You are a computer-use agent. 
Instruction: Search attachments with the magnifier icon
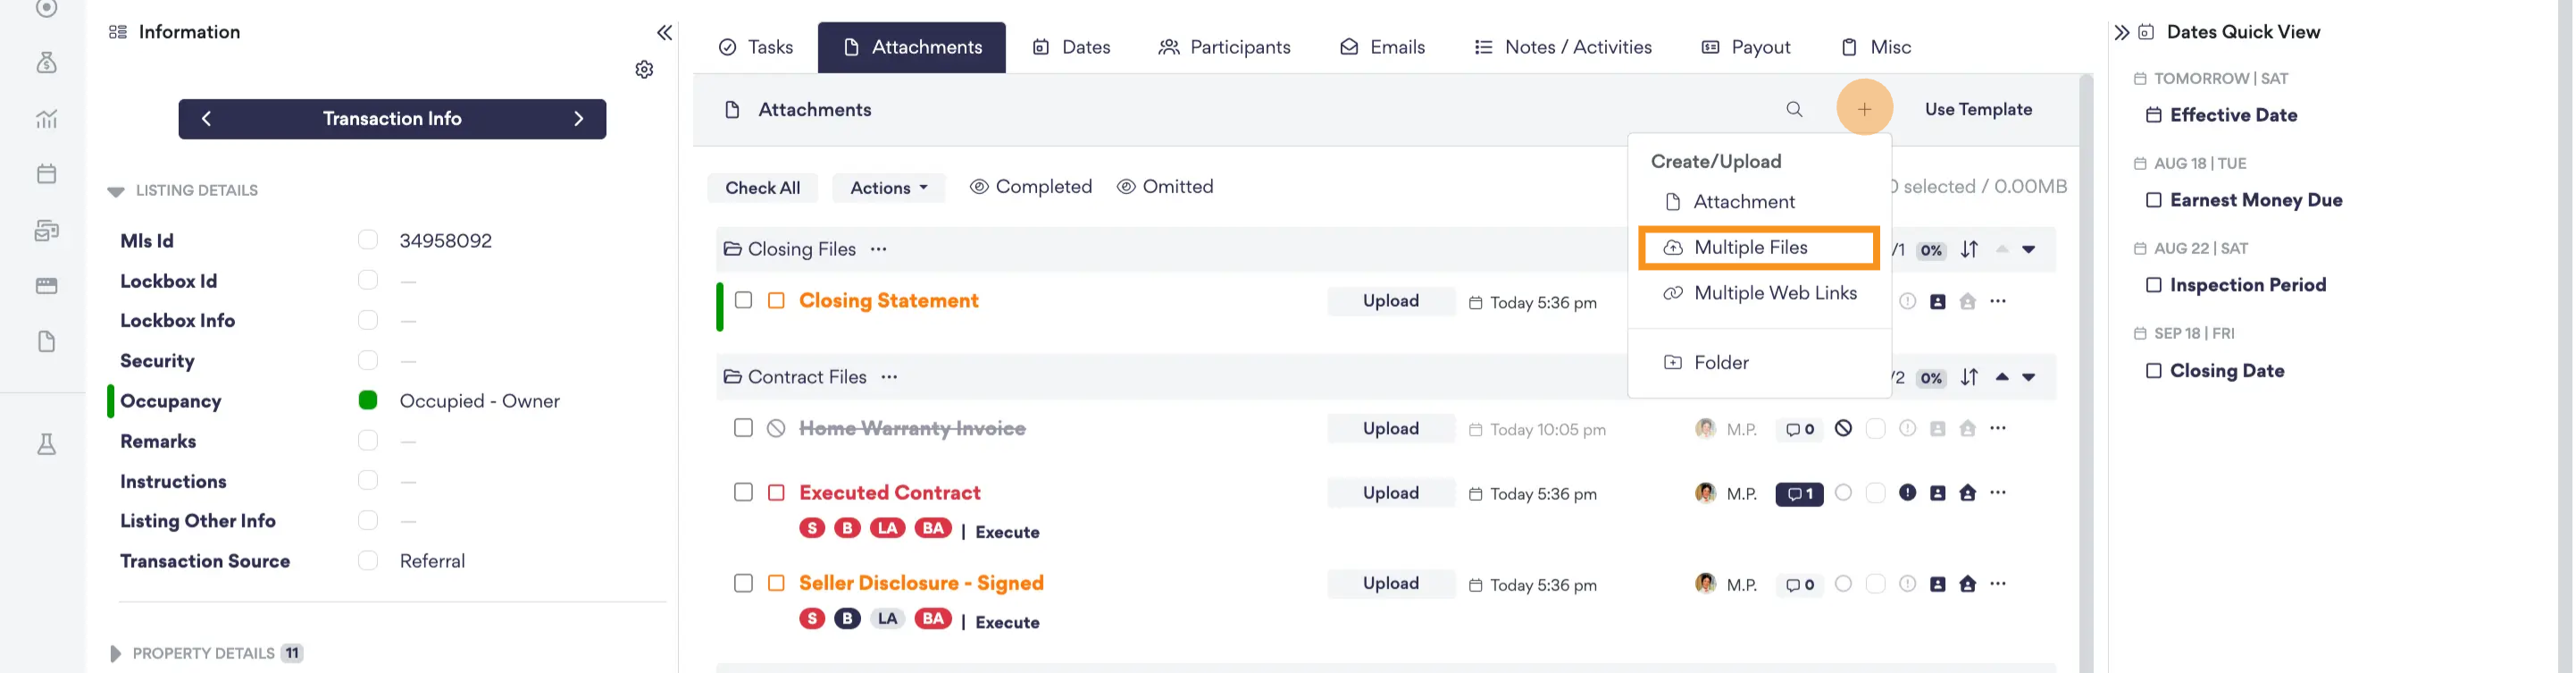pyautogui.click(x=1794, y=109)
